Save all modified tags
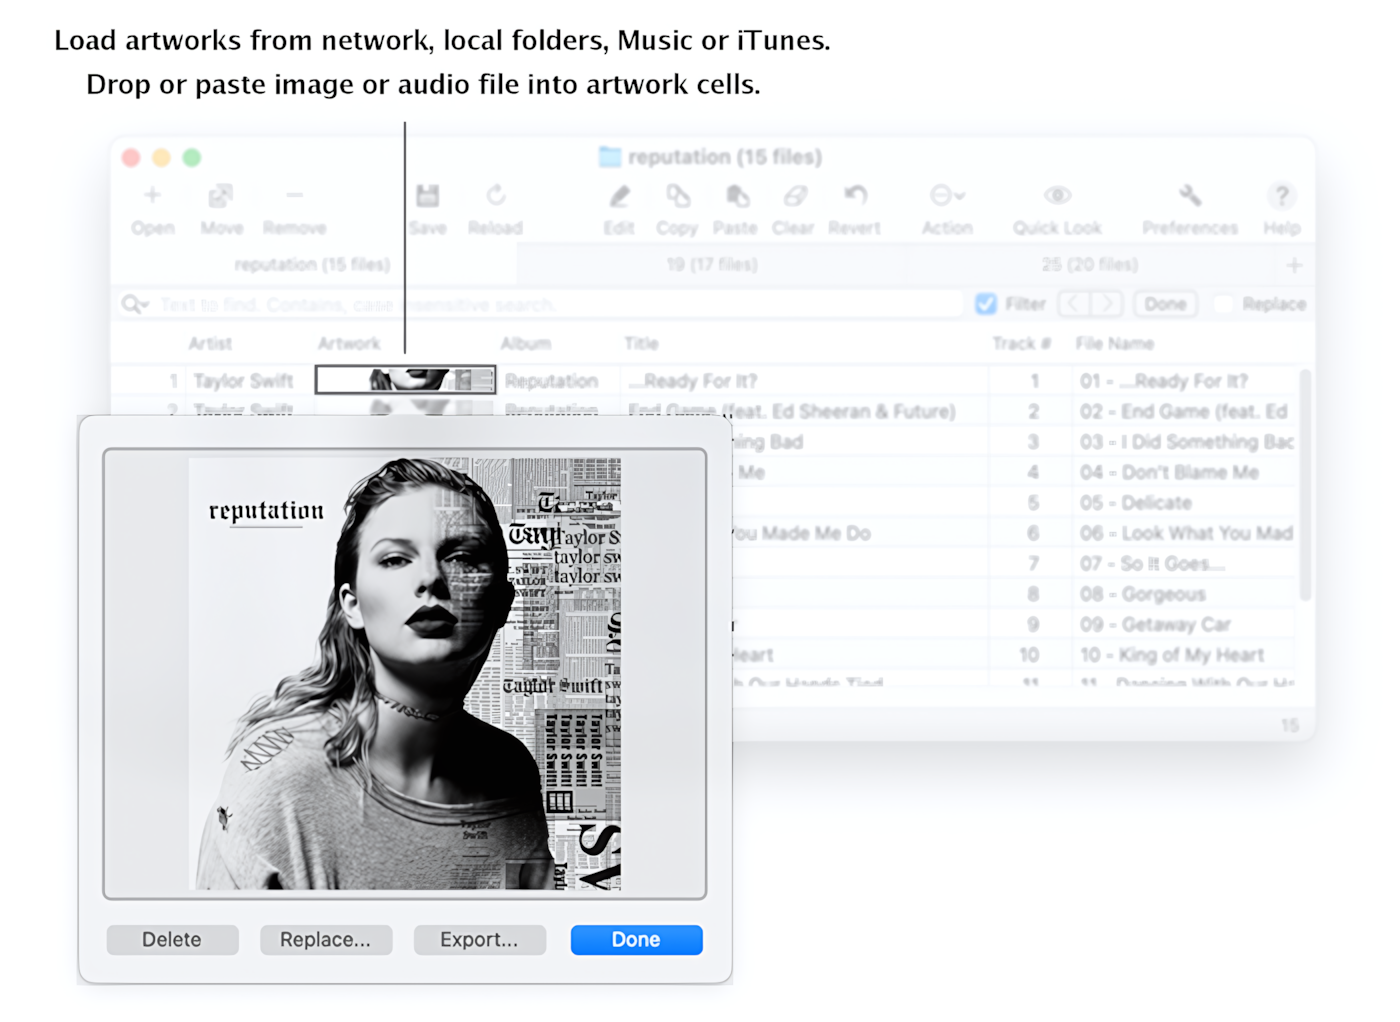 tap(428, 207)
